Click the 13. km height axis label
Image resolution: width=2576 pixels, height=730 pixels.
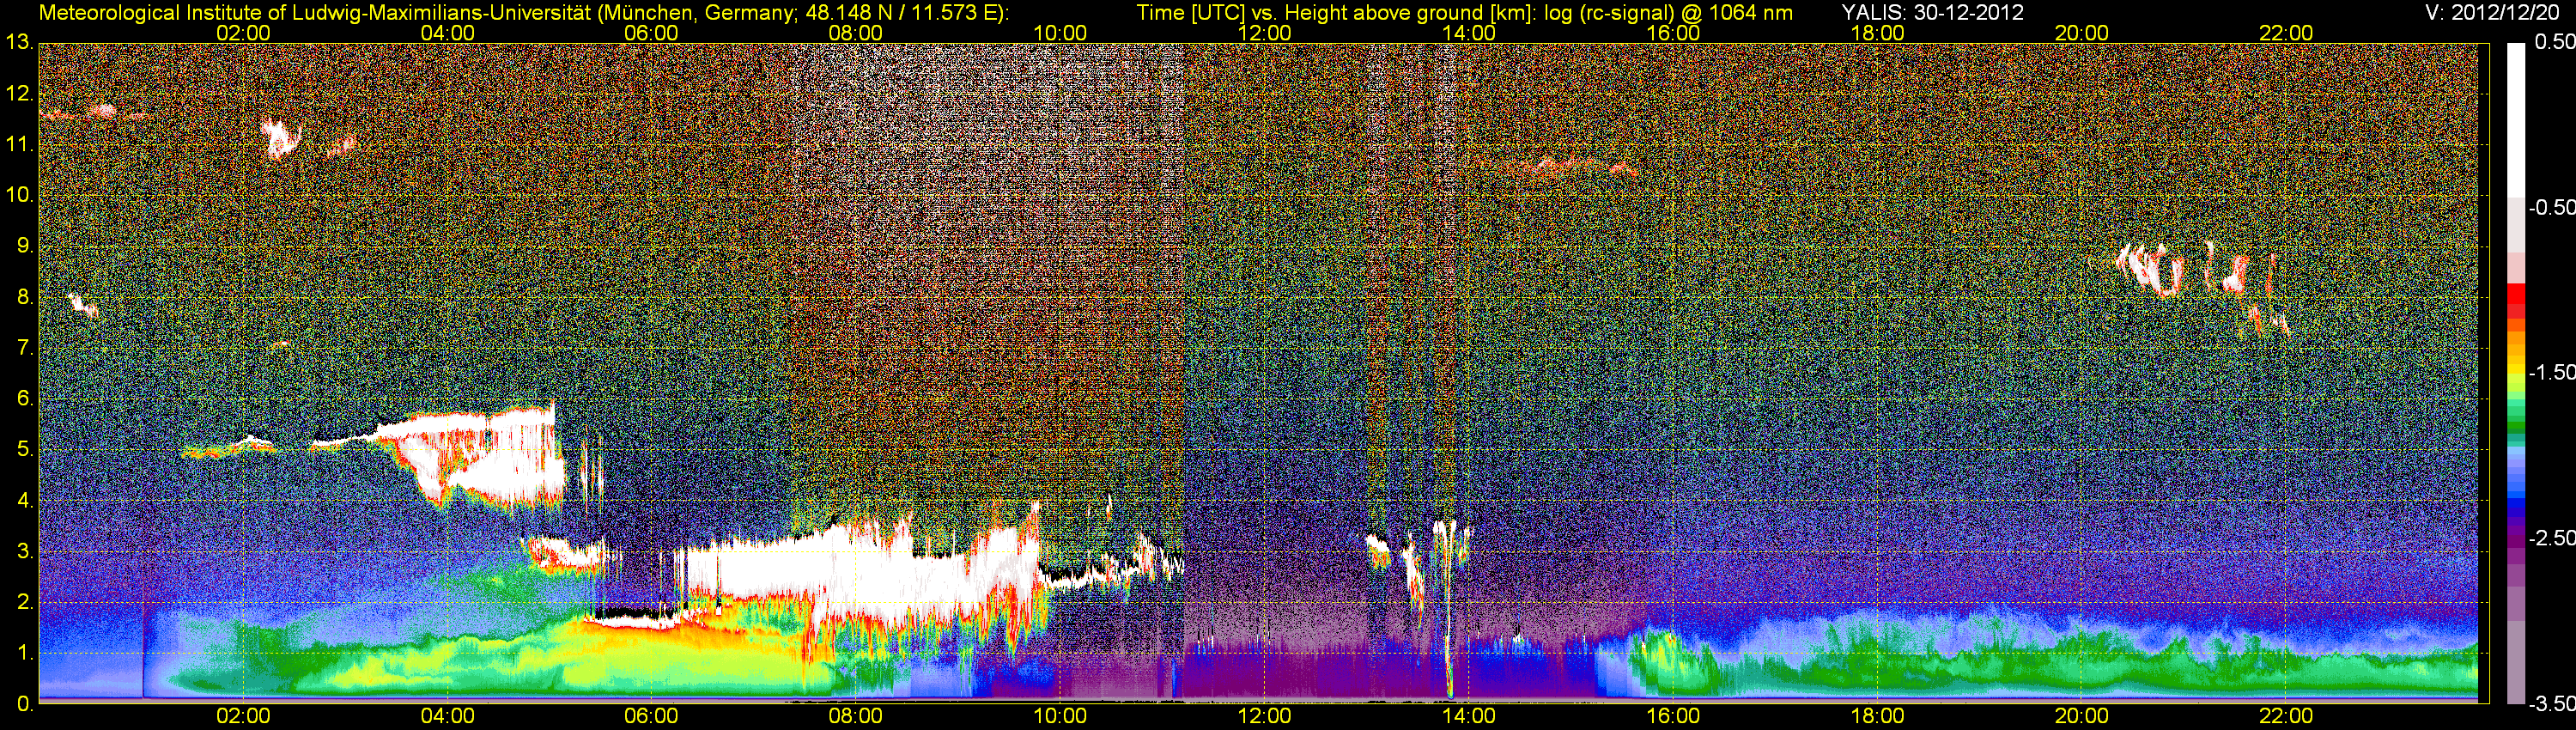[x=19, y=43]
